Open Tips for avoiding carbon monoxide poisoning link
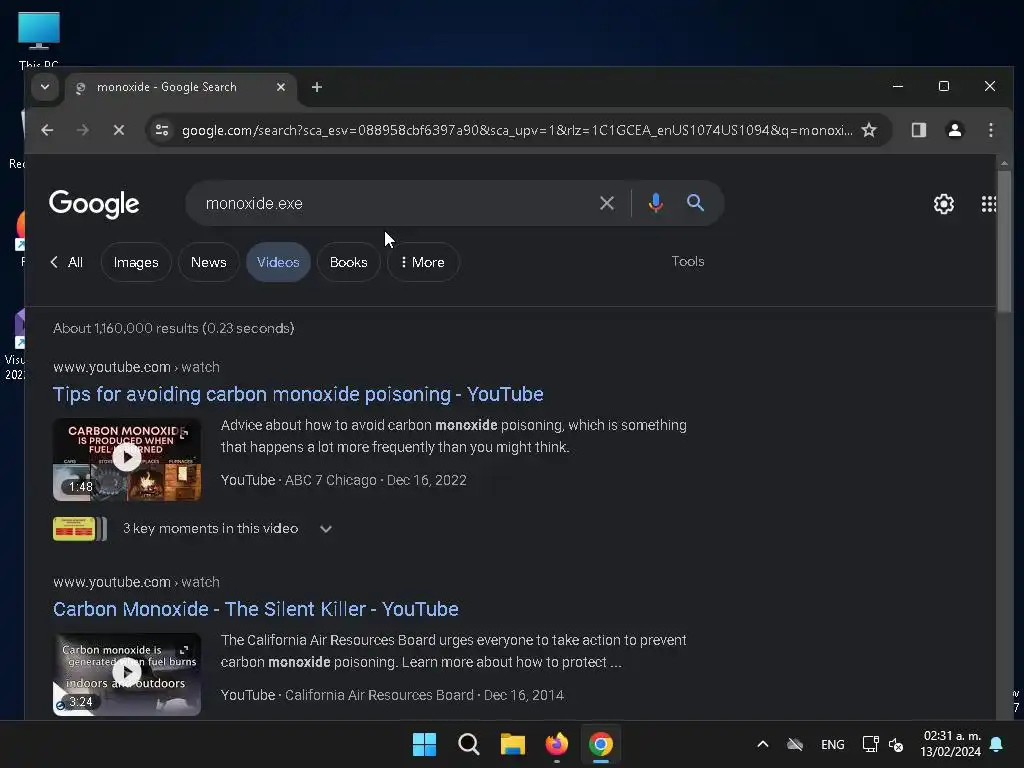 coord(298,394)
